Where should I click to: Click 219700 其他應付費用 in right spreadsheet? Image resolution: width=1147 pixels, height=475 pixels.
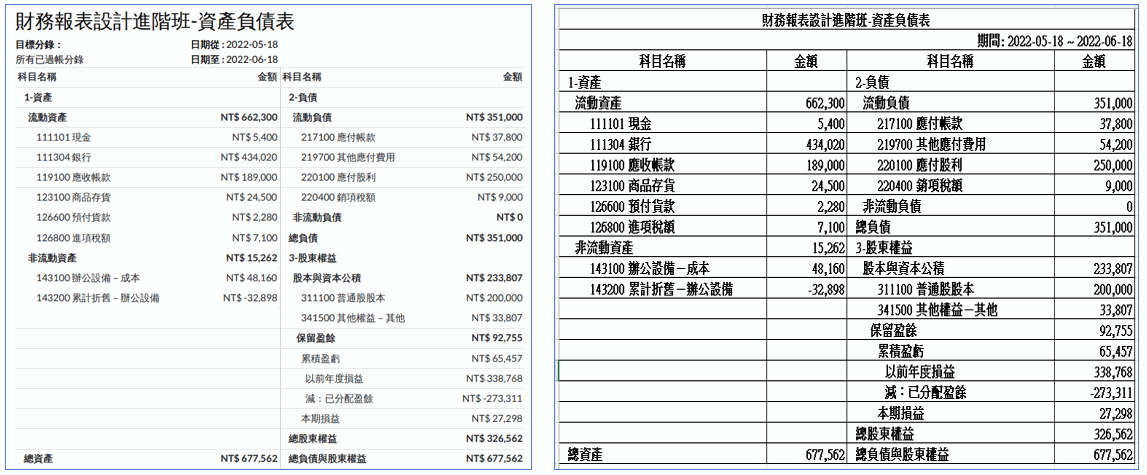coord(950,144)
